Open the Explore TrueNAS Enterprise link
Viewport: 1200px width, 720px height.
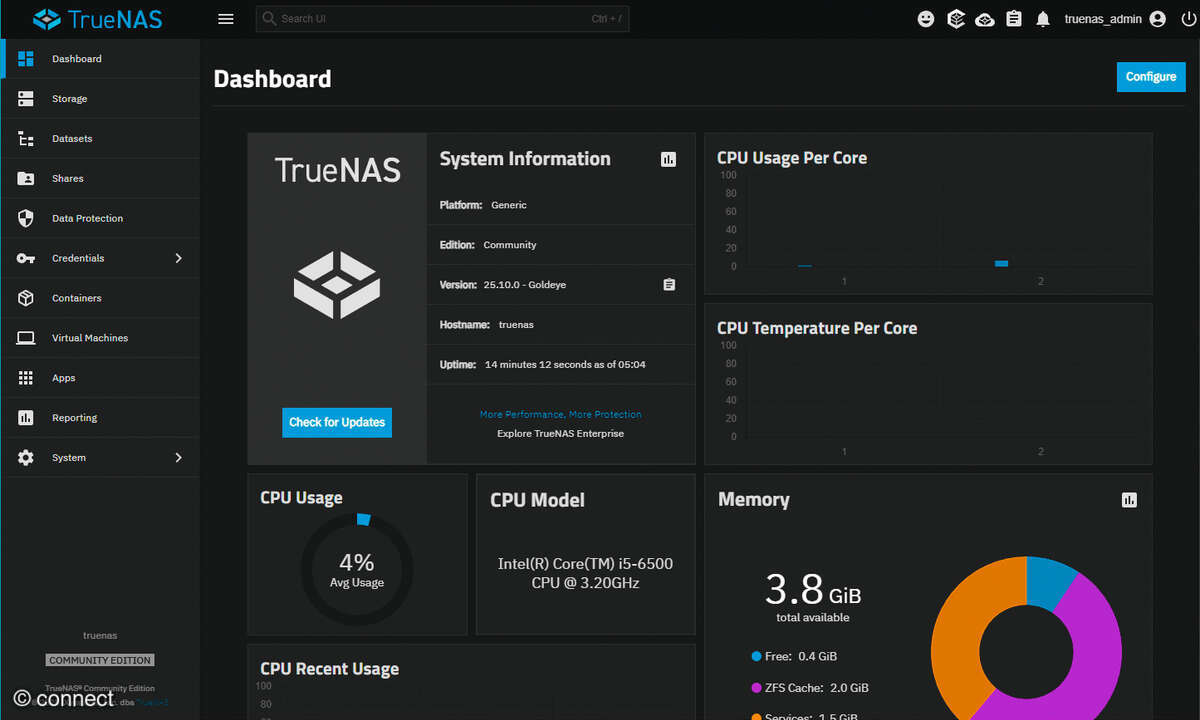click(x=560, y=433)
